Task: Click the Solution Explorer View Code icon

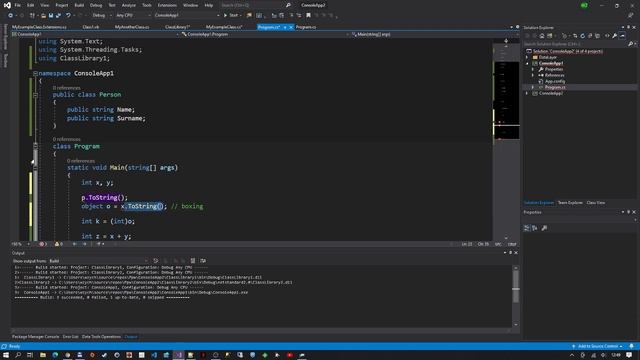Action: (x=607, y=36)
